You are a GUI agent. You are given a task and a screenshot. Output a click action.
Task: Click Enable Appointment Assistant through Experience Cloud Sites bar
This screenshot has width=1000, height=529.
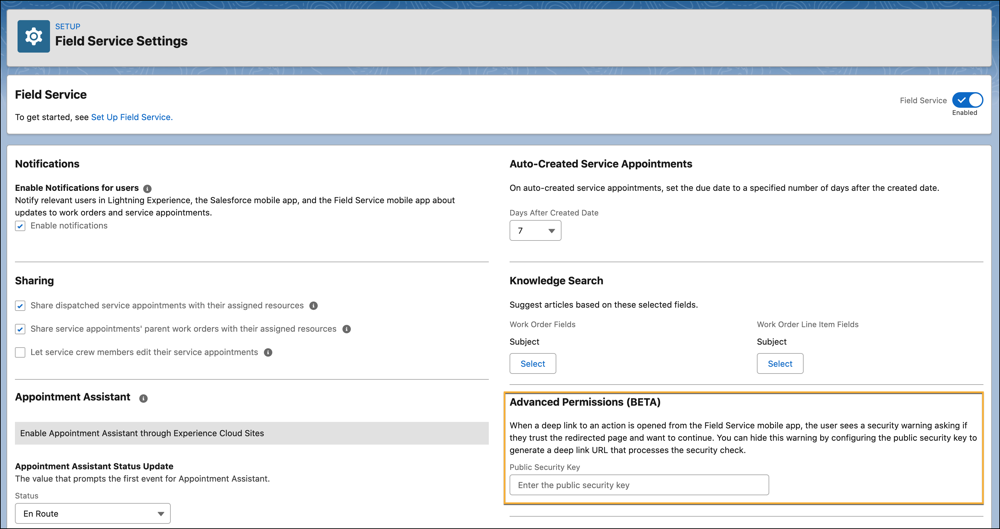tap(252, 433)
